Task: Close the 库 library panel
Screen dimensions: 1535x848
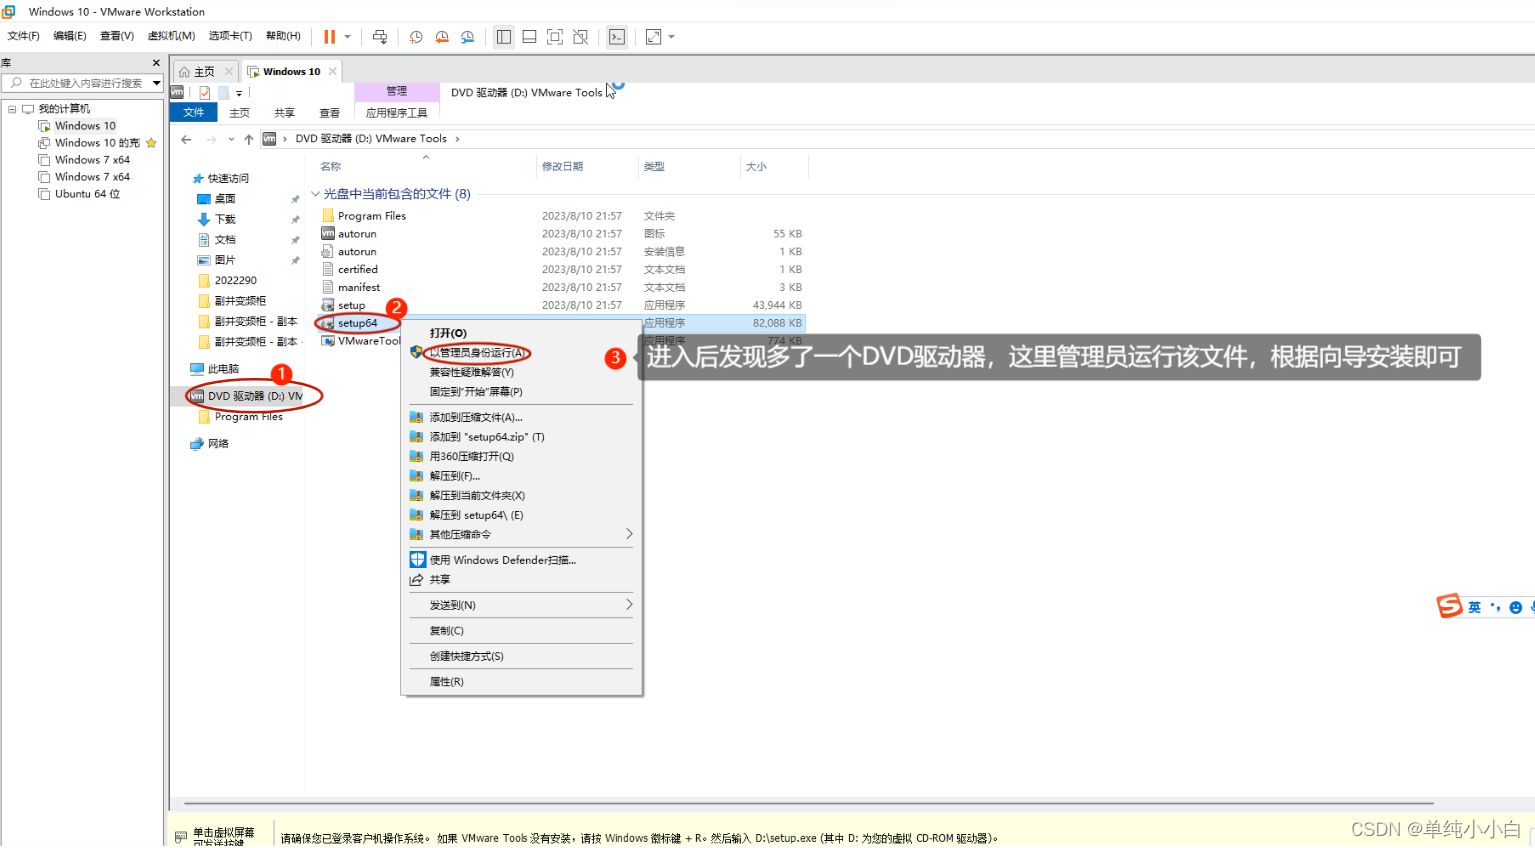Action: tap(156, 63)
